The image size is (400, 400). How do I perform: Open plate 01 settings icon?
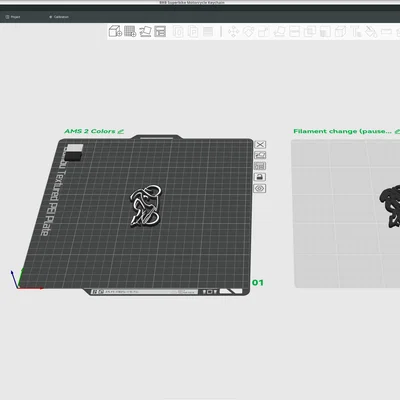coord(260,188)
